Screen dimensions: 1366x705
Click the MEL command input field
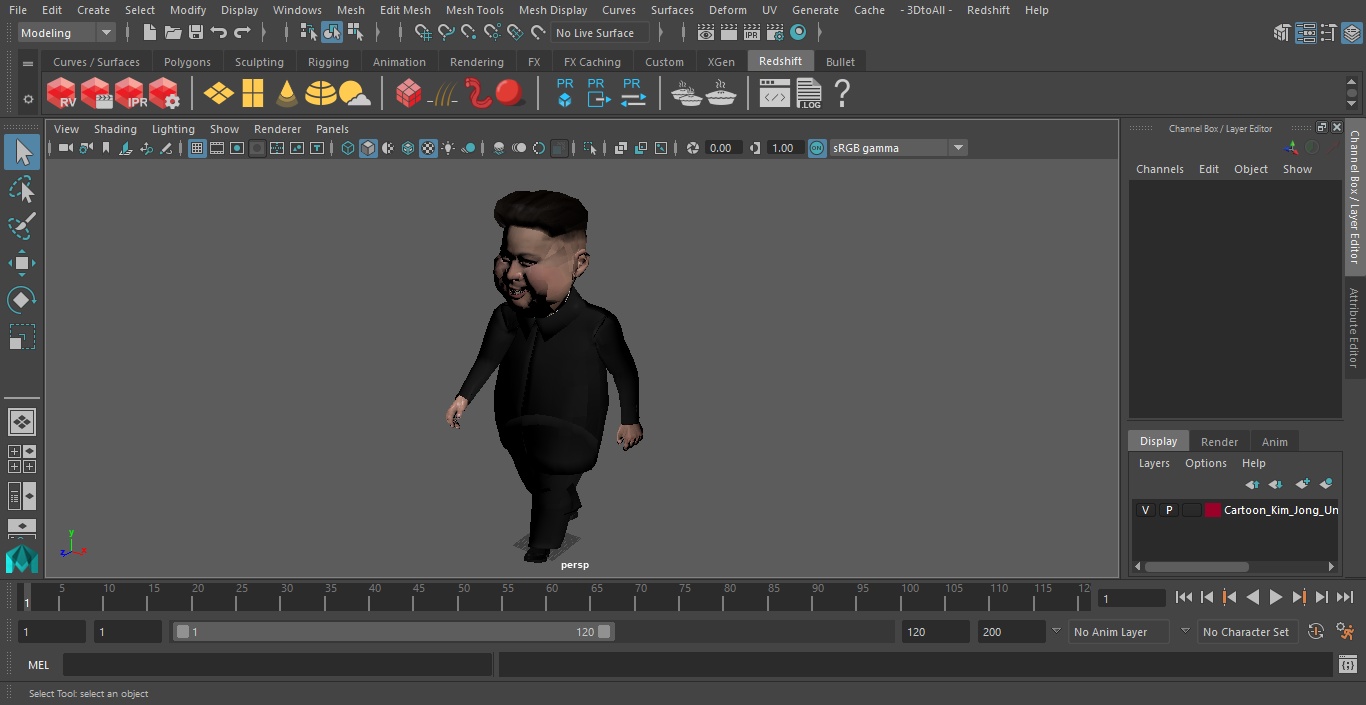[x=277, y=665]
